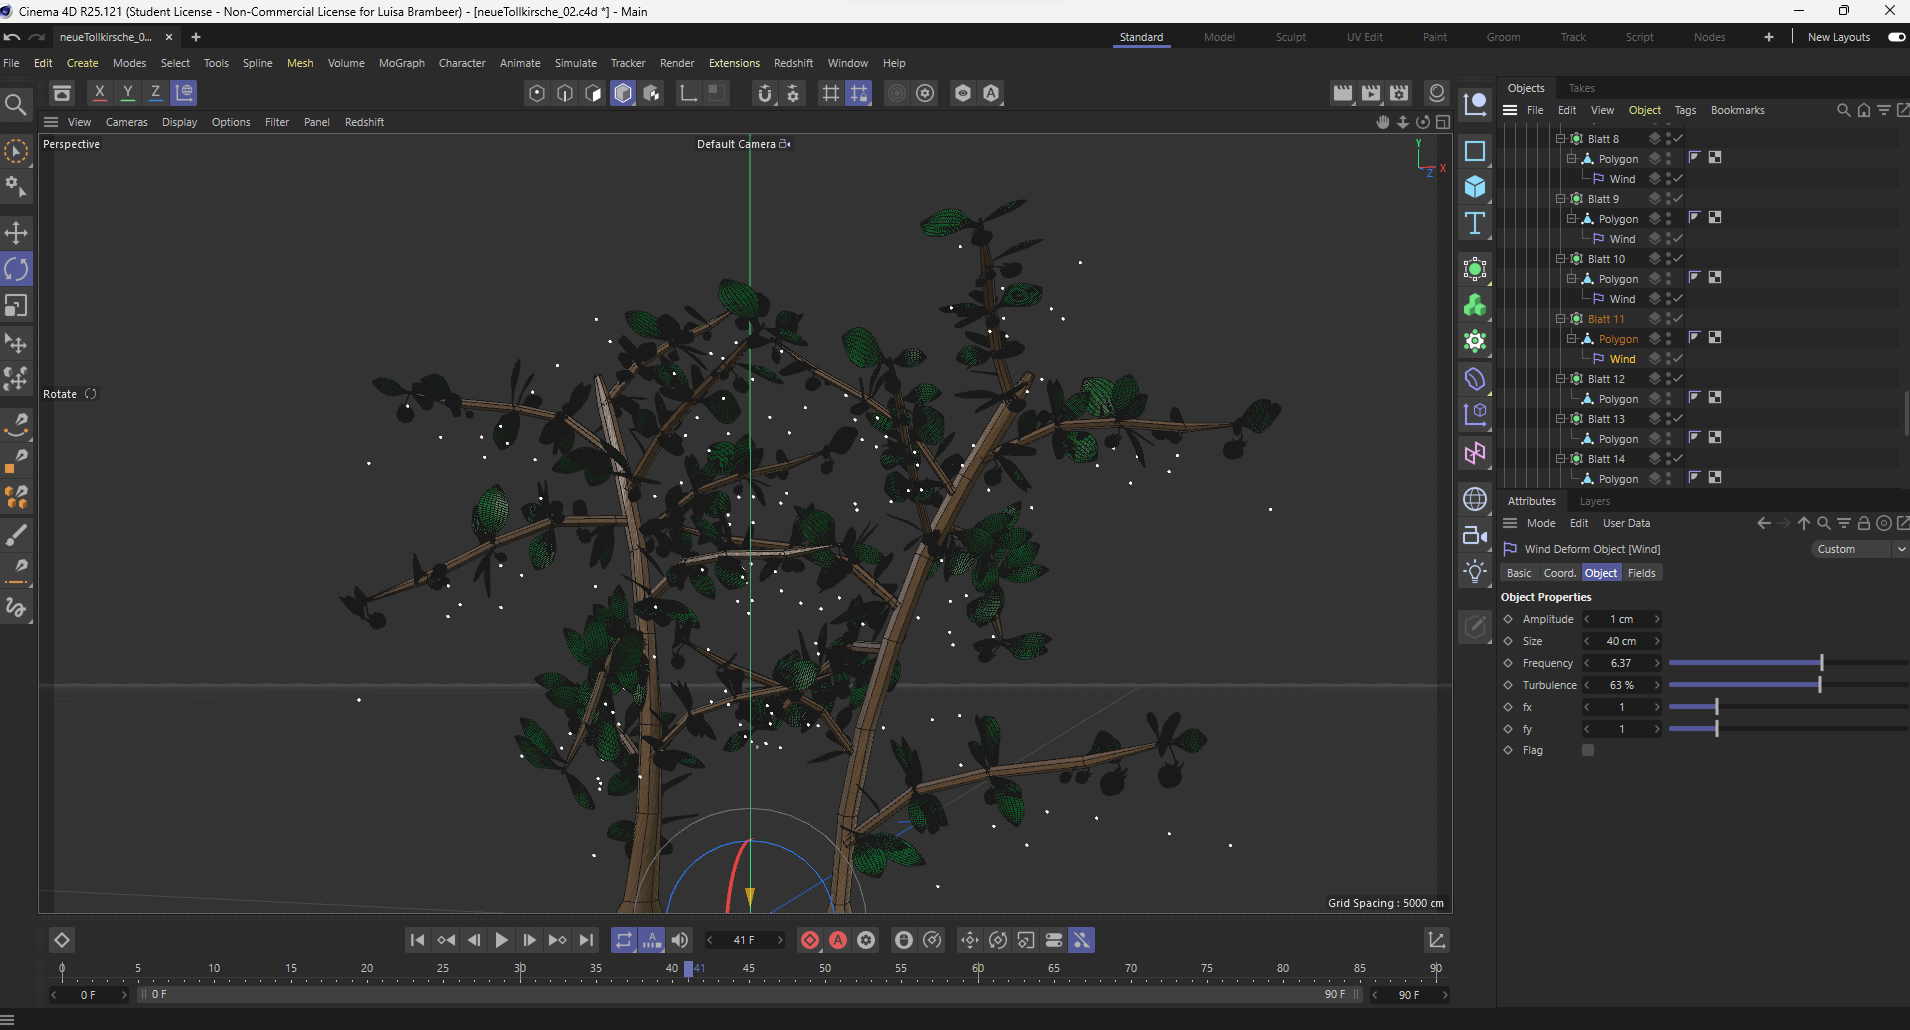Collapse the Blatt 9 tree node
The image size is (1910, 1030).
tap(1560, 199)
